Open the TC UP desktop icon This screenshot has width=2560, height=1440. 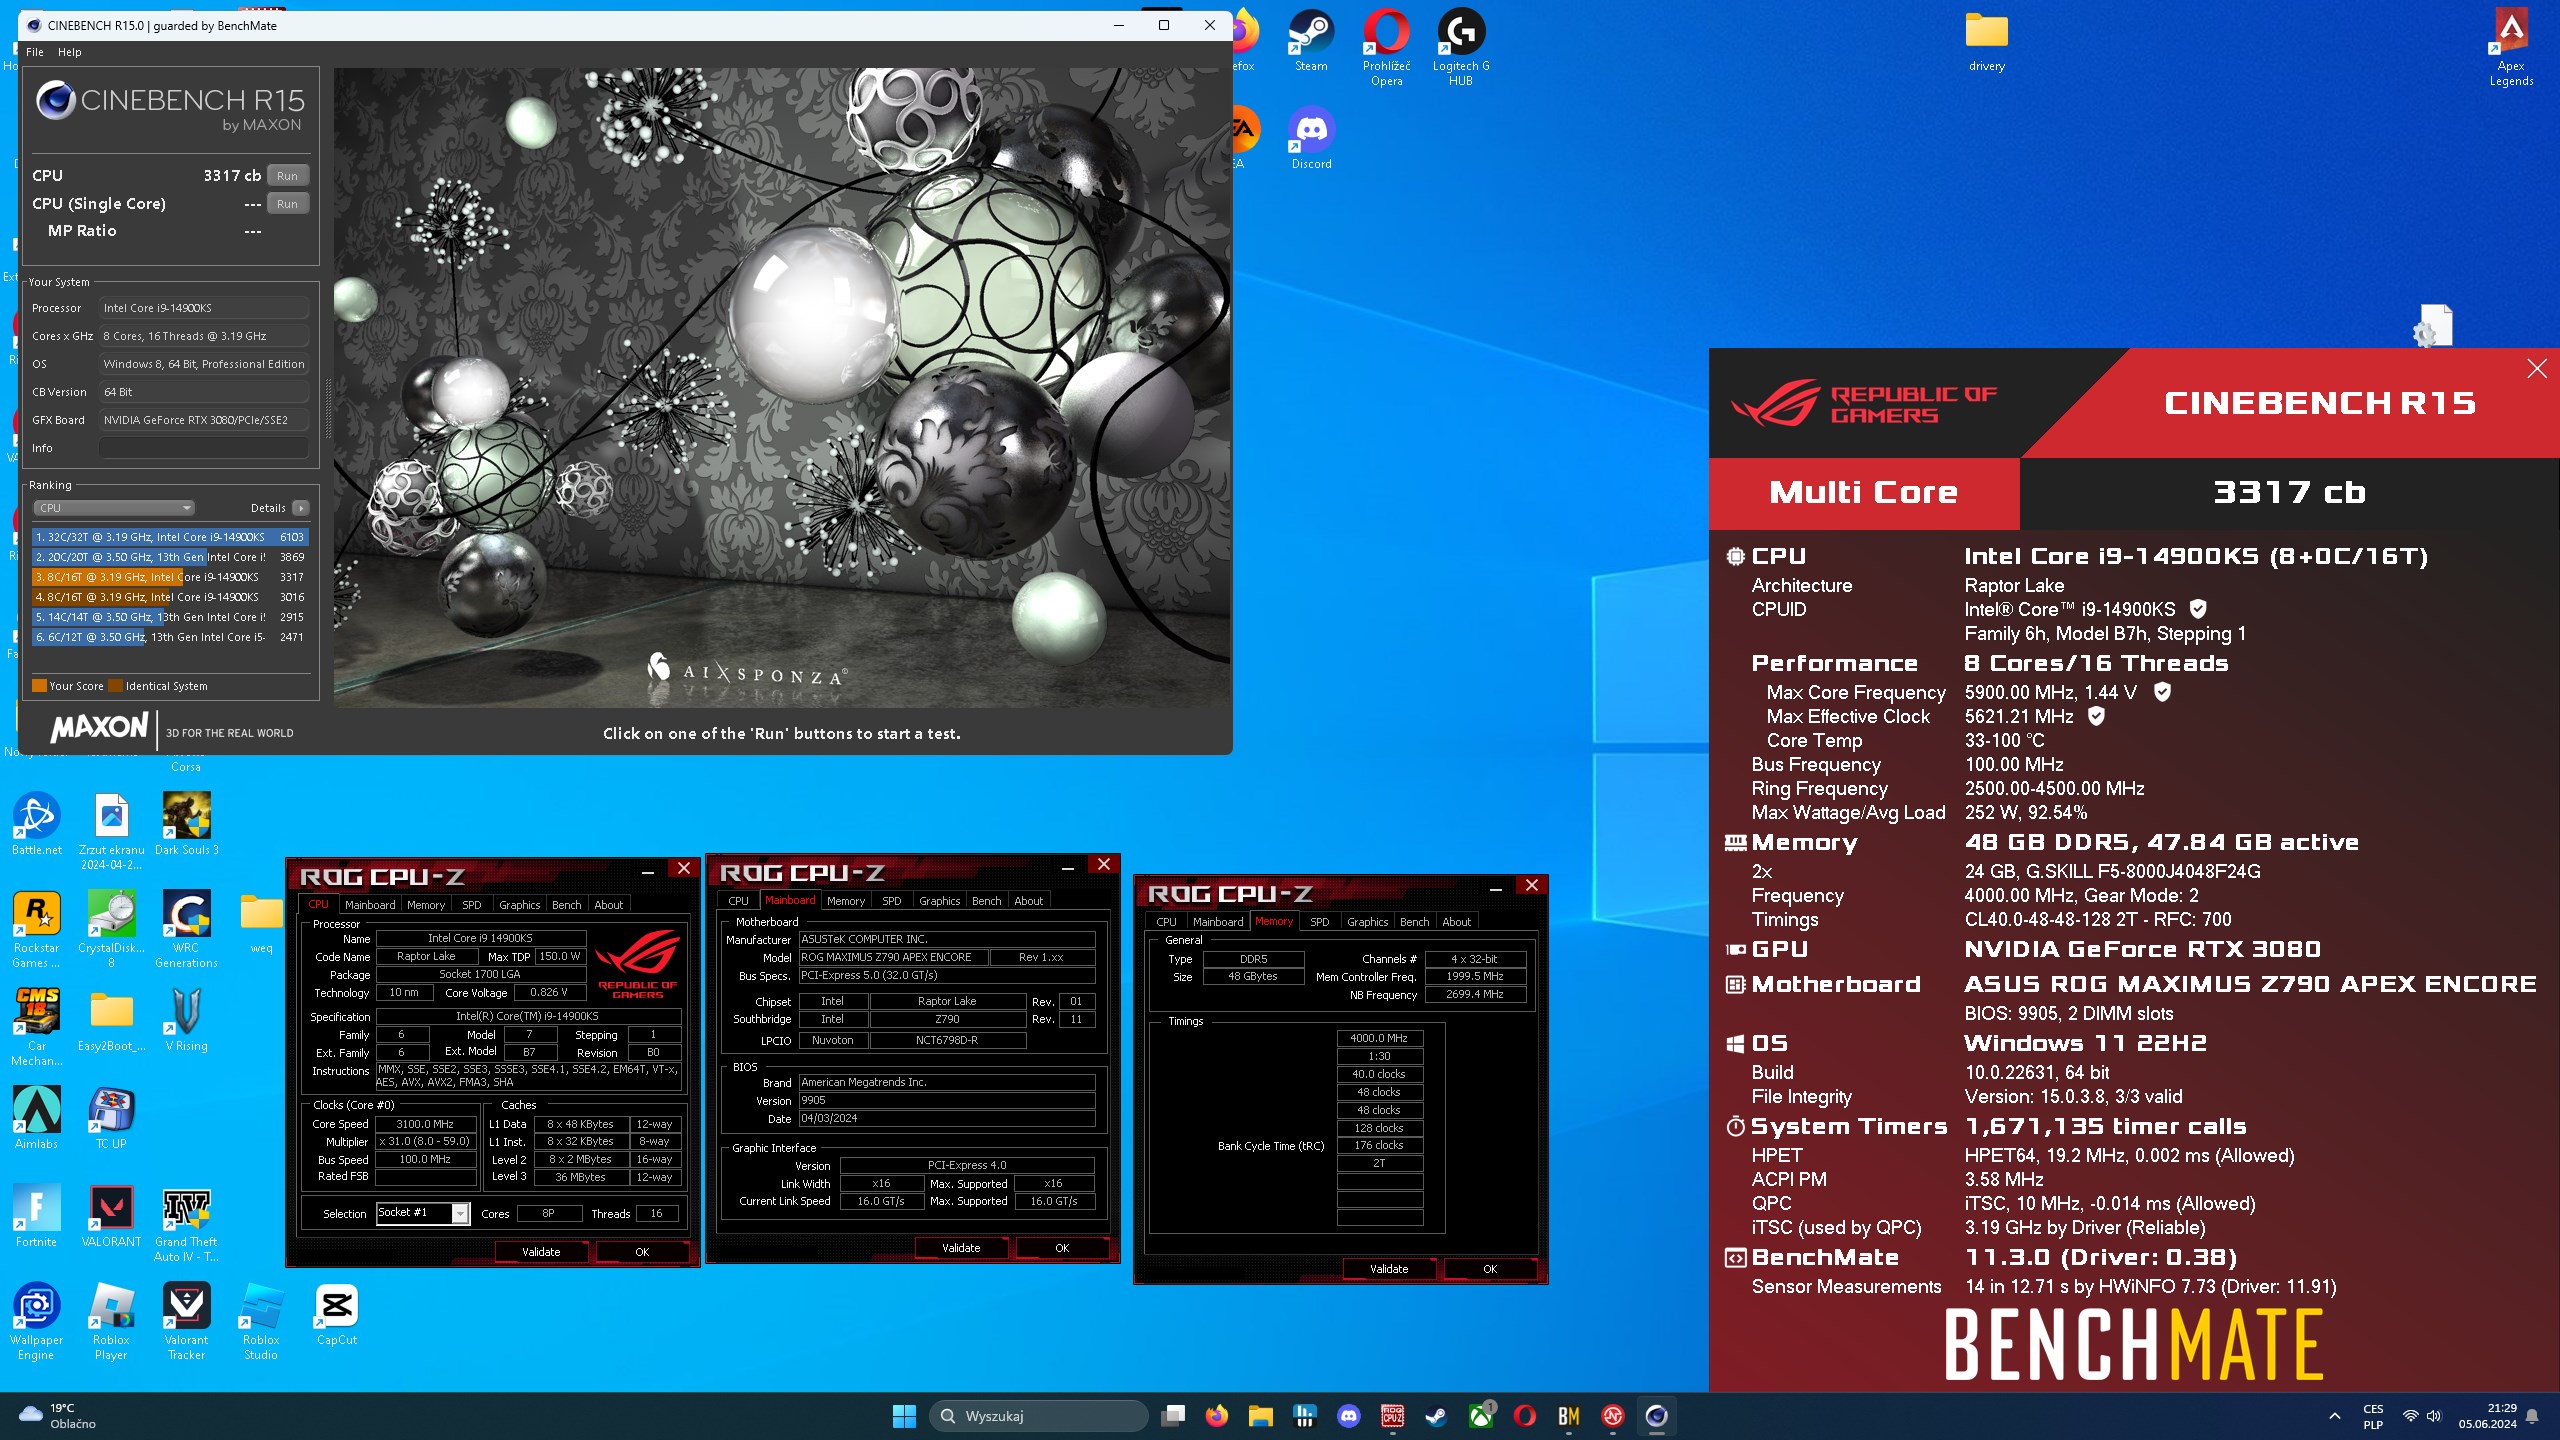click(x=111, y=1118)
